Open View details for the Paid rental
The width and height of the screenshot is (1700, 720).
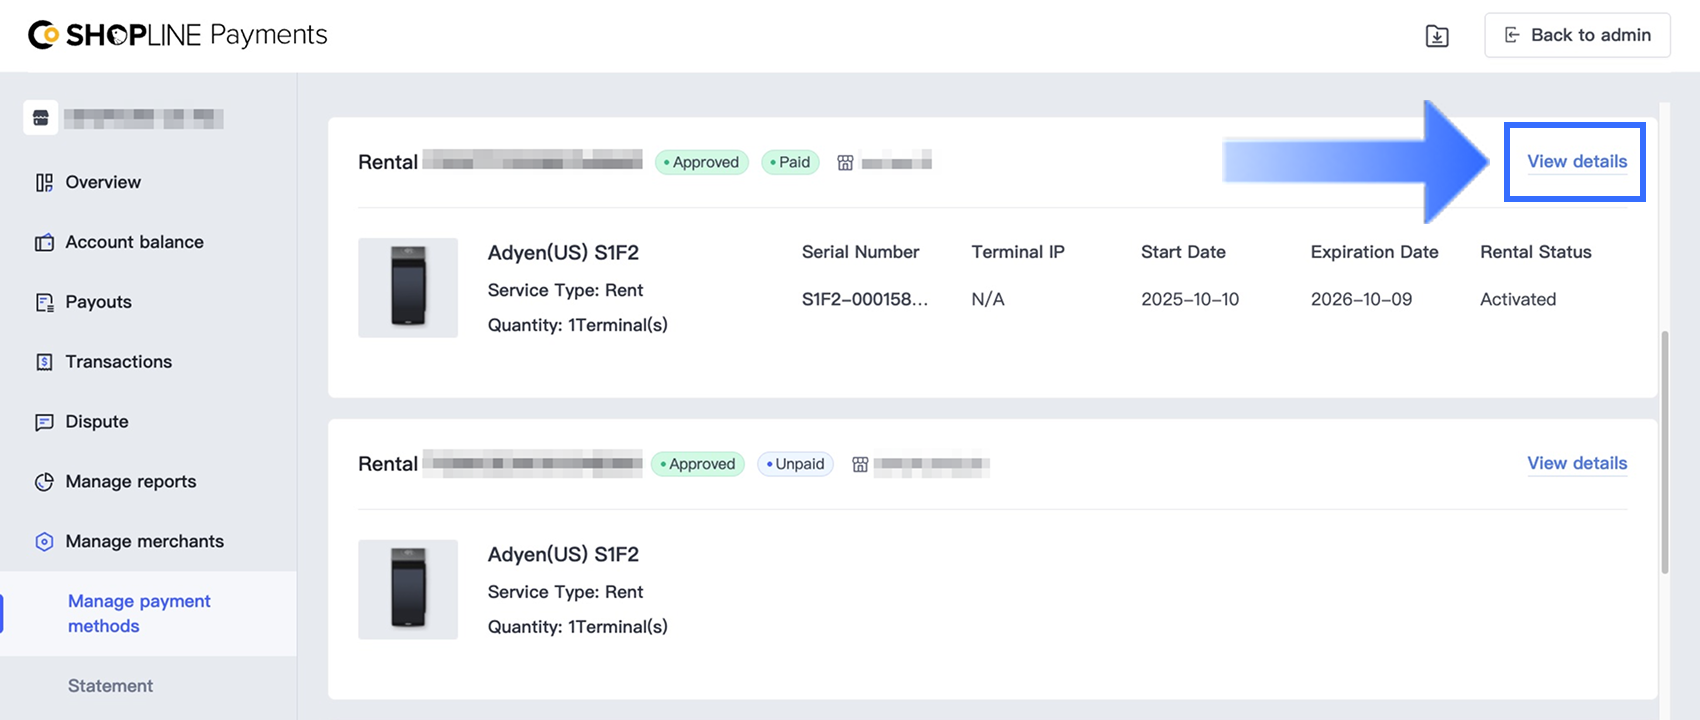click(x=1577, y=162)
